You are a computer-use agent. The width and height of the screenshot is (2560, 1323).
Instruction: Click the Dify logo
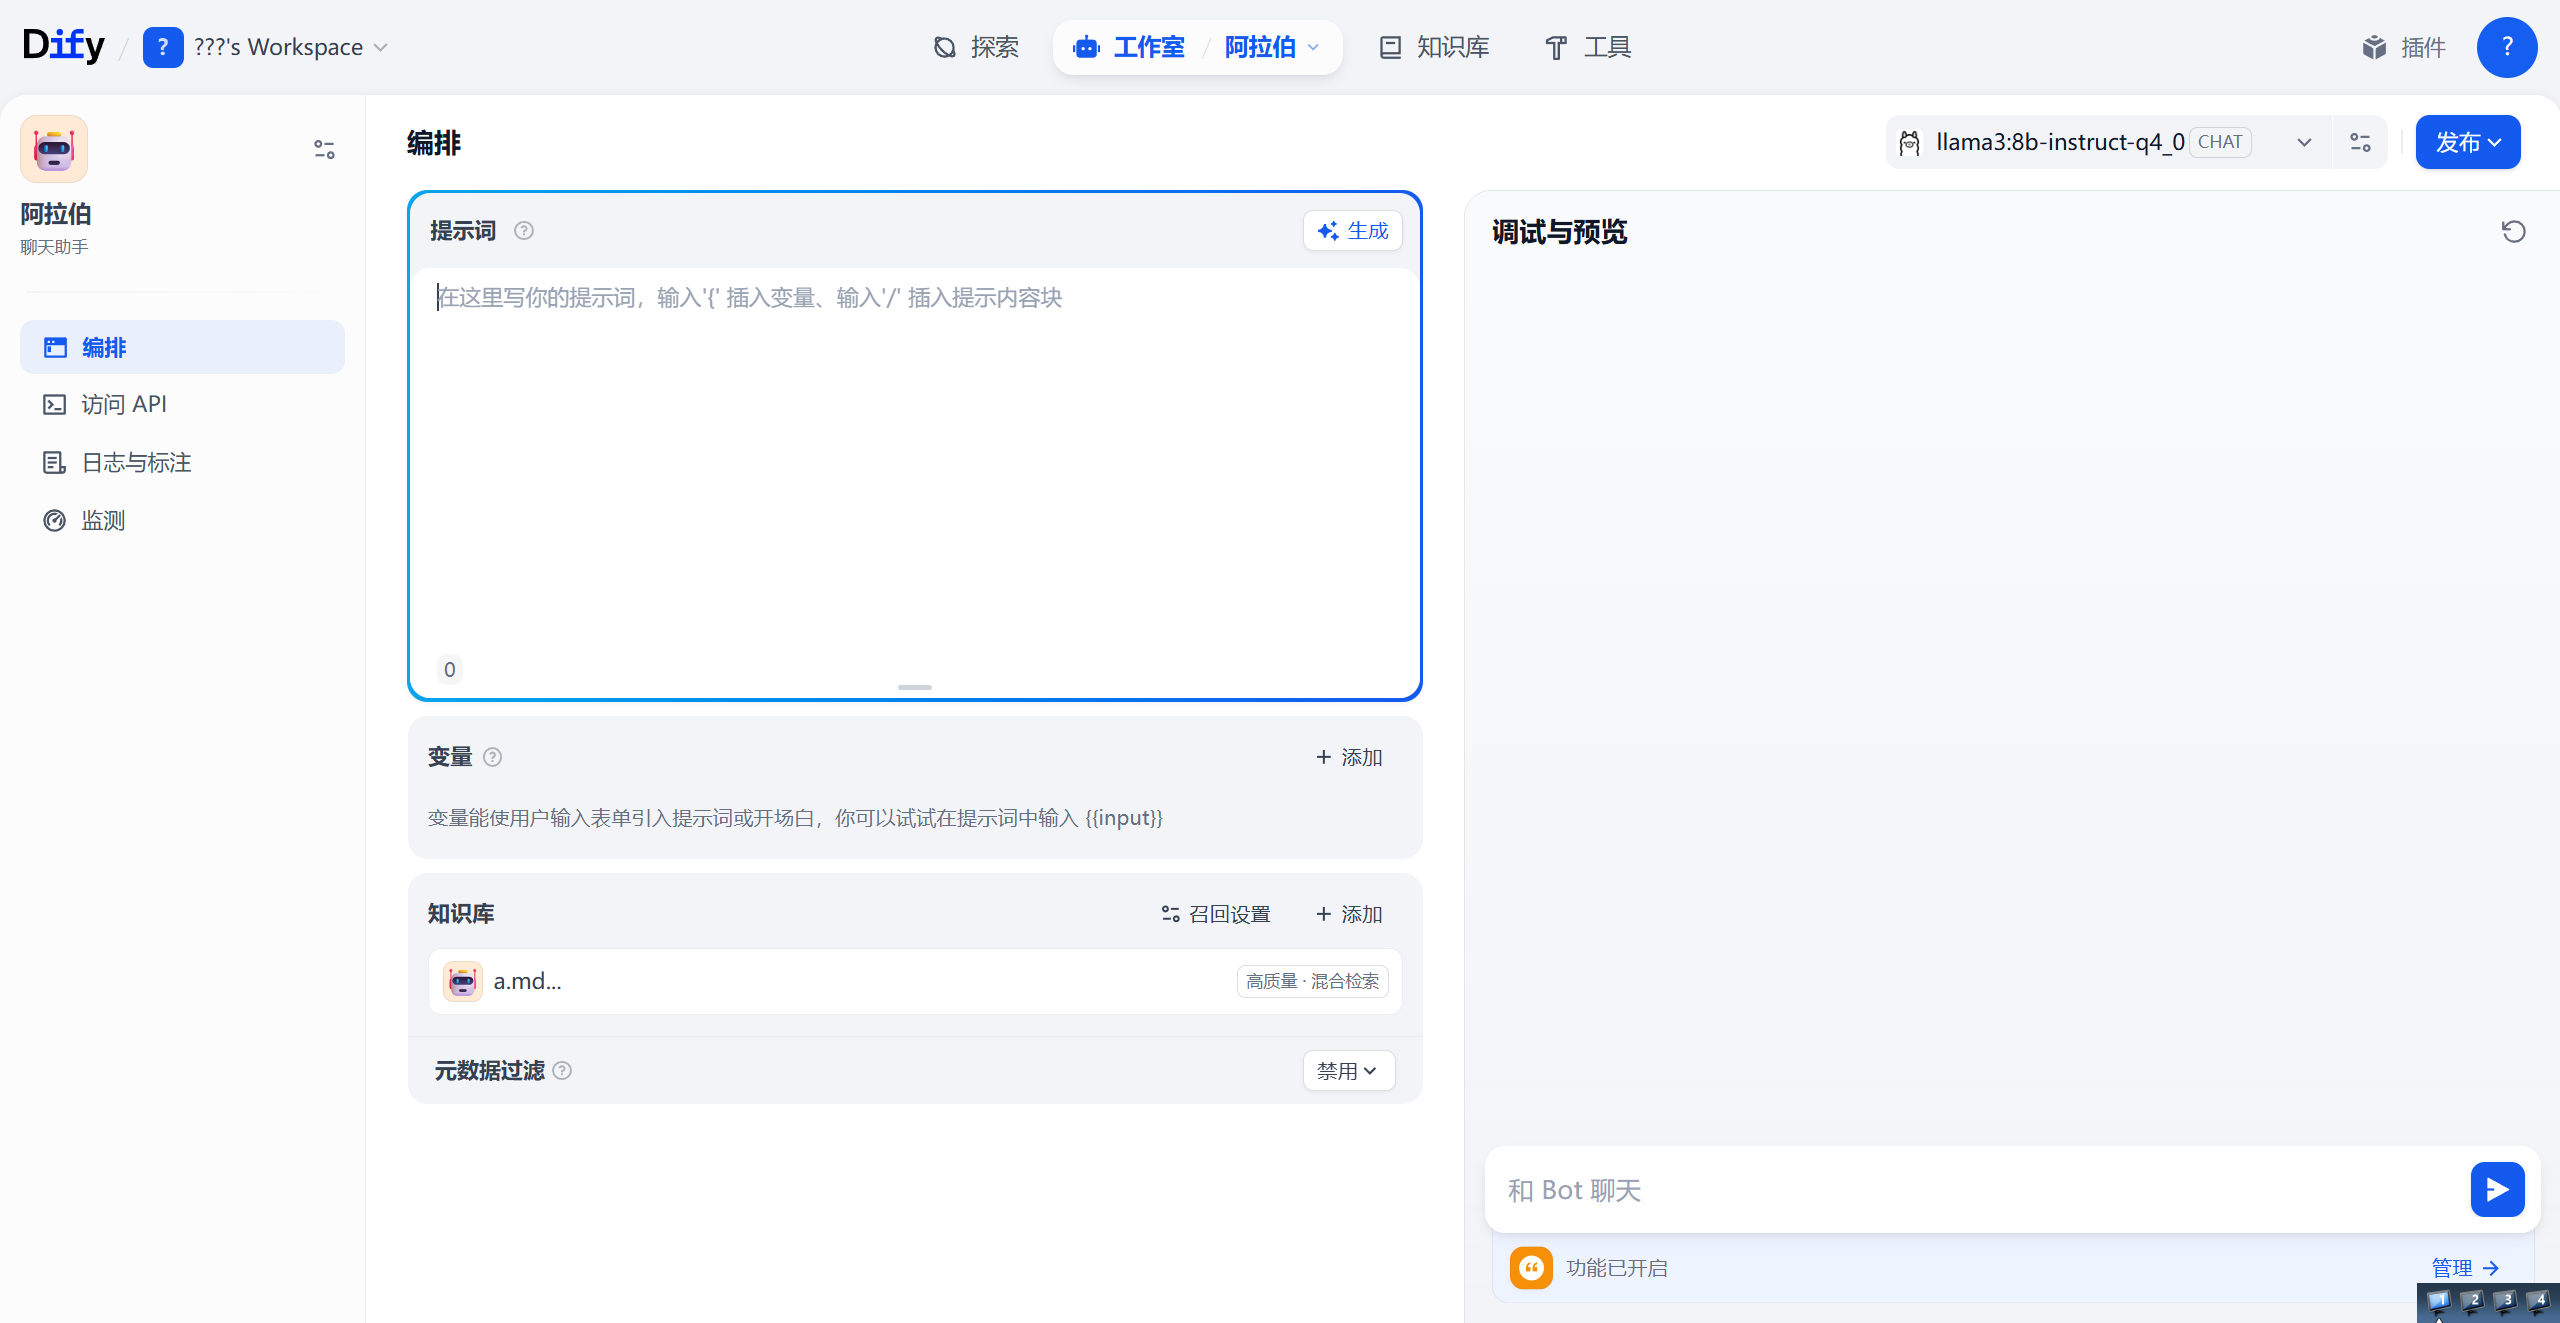tap(63, 46)
